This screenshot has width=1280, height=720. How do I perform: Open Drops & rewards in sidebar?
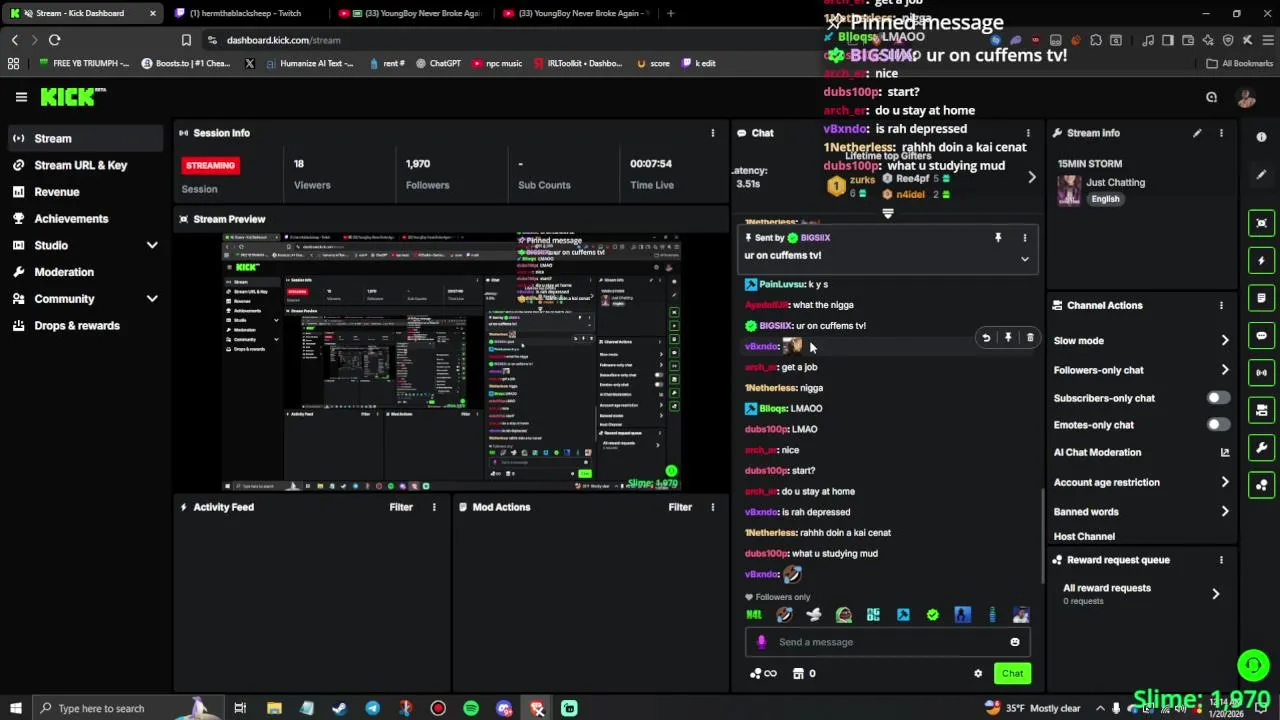[77, 326]
